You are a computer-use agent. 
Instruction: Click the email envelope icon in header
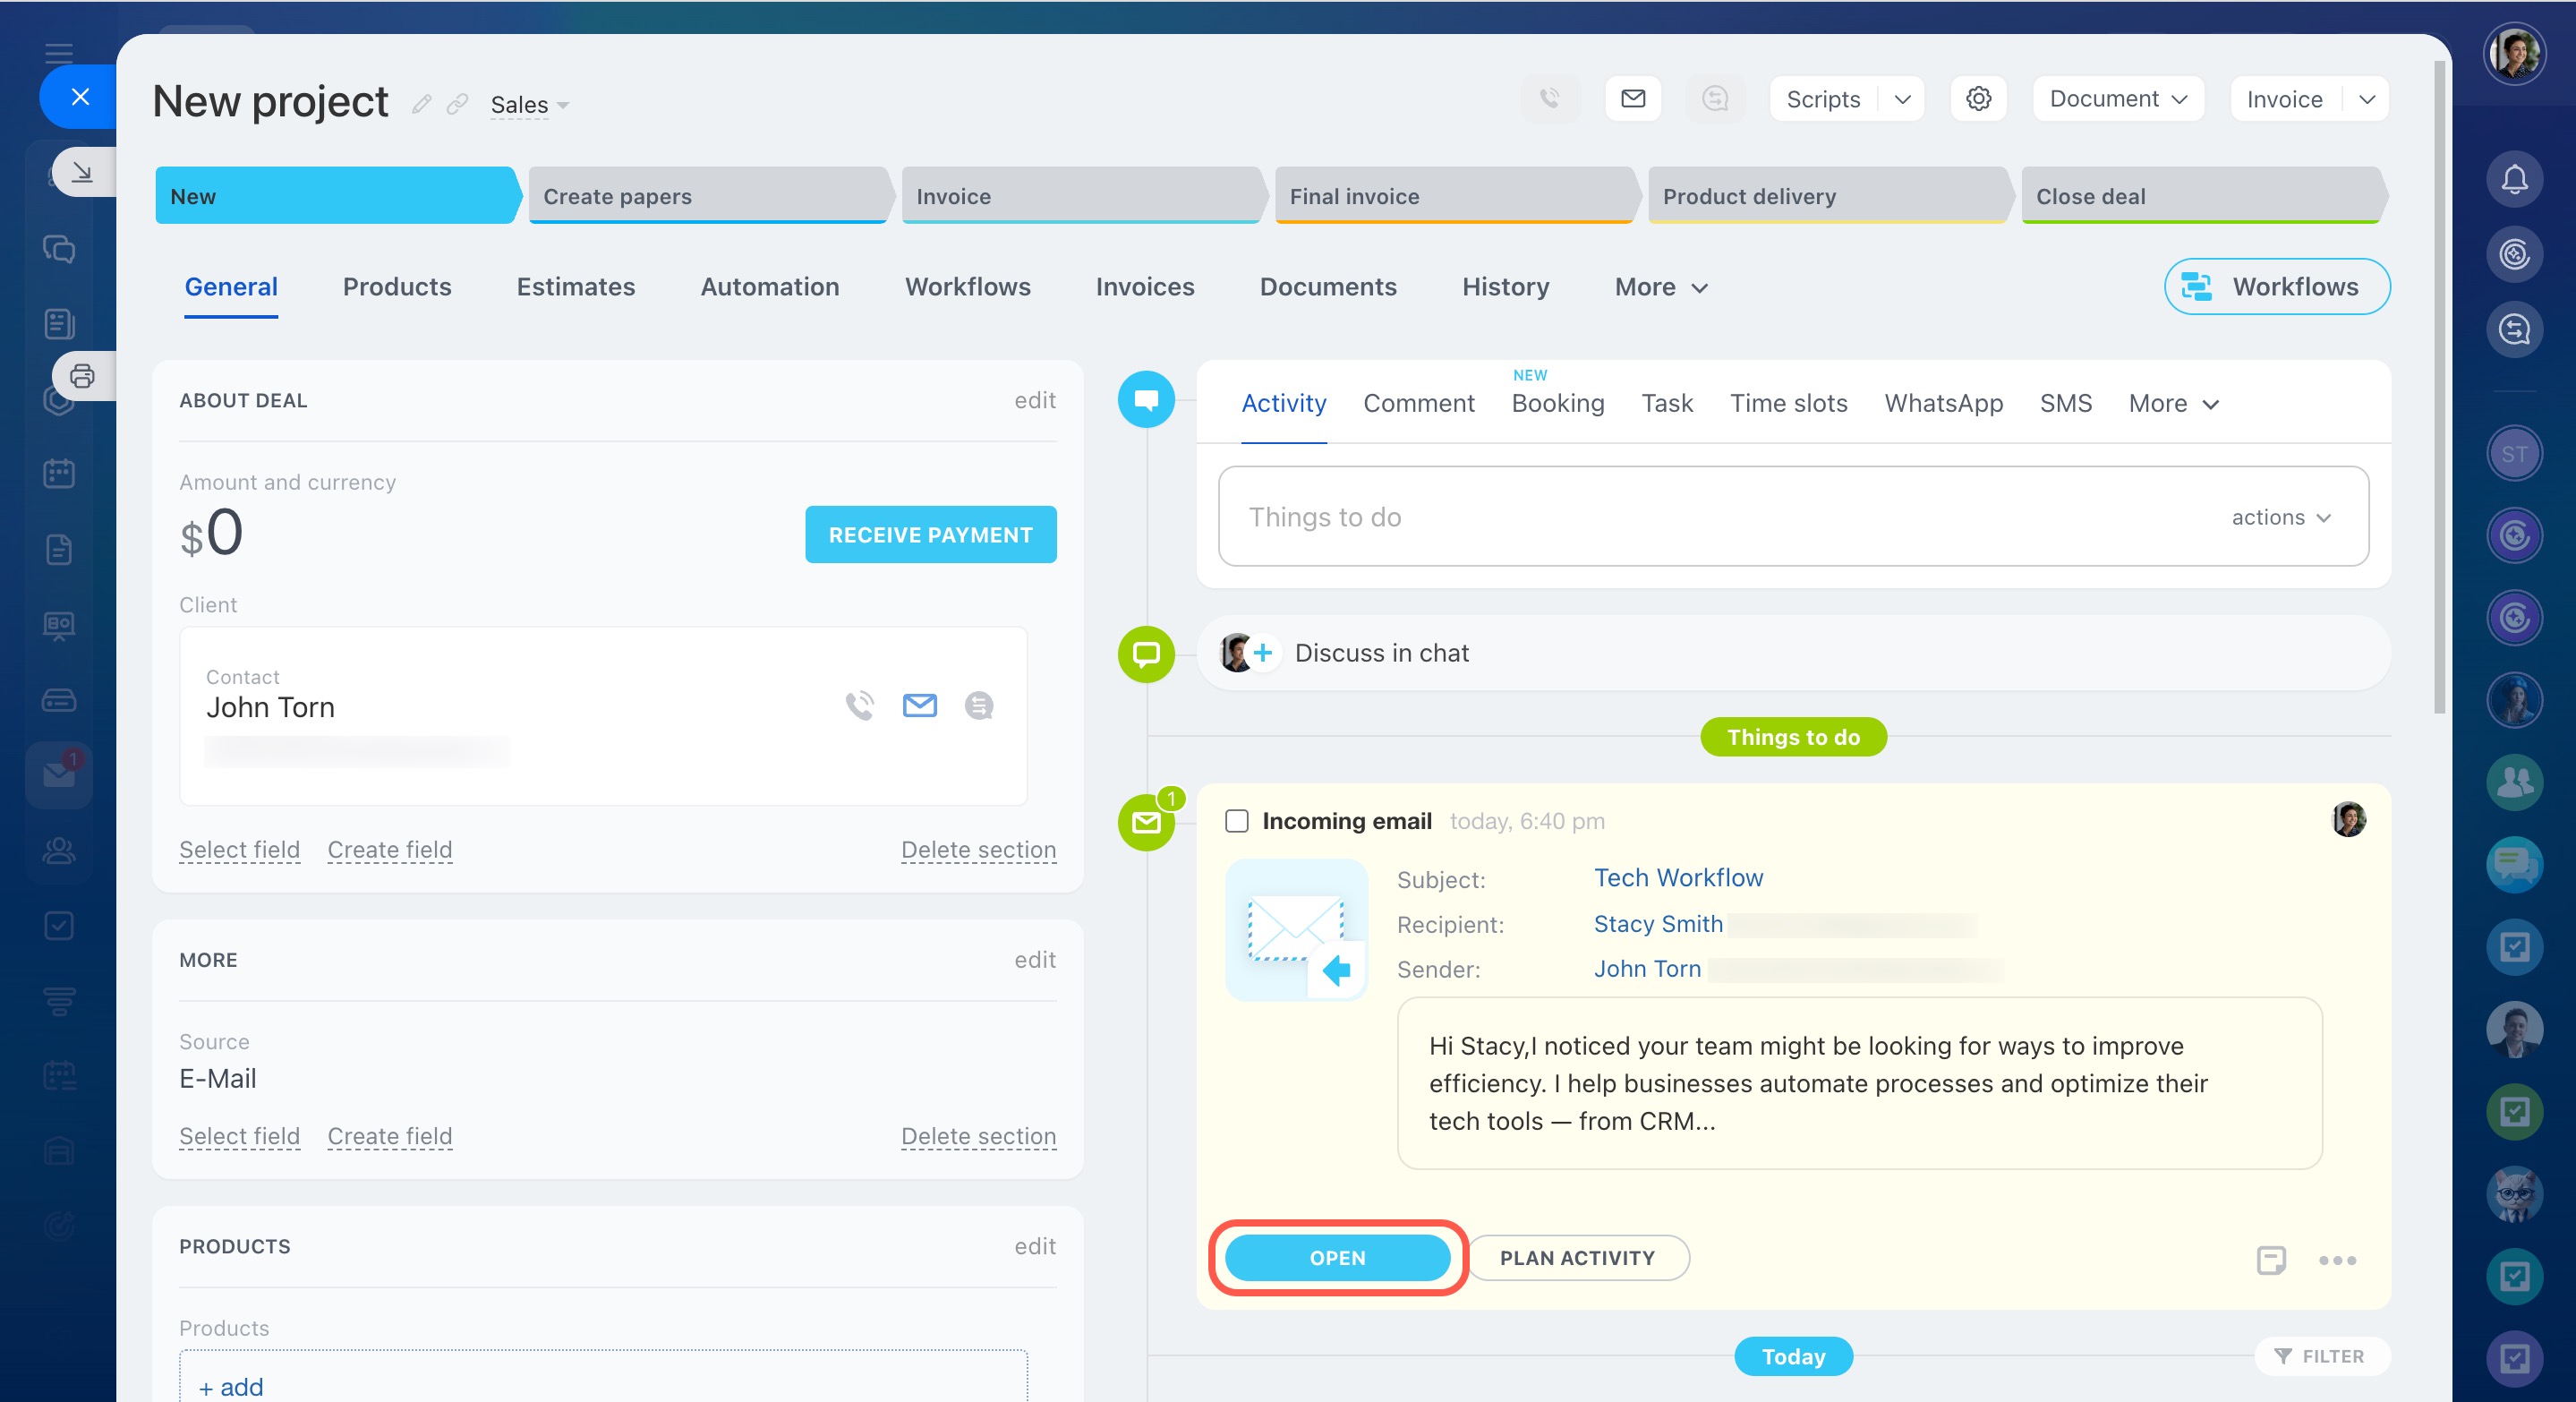coord(1632,98)
